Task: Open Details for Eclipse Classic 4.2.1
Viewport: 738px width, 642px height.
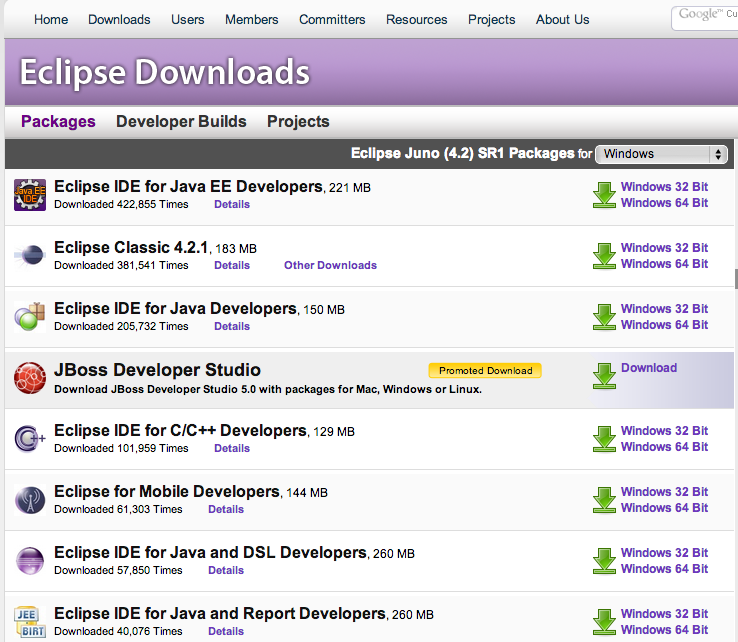Action: (232, 265)
